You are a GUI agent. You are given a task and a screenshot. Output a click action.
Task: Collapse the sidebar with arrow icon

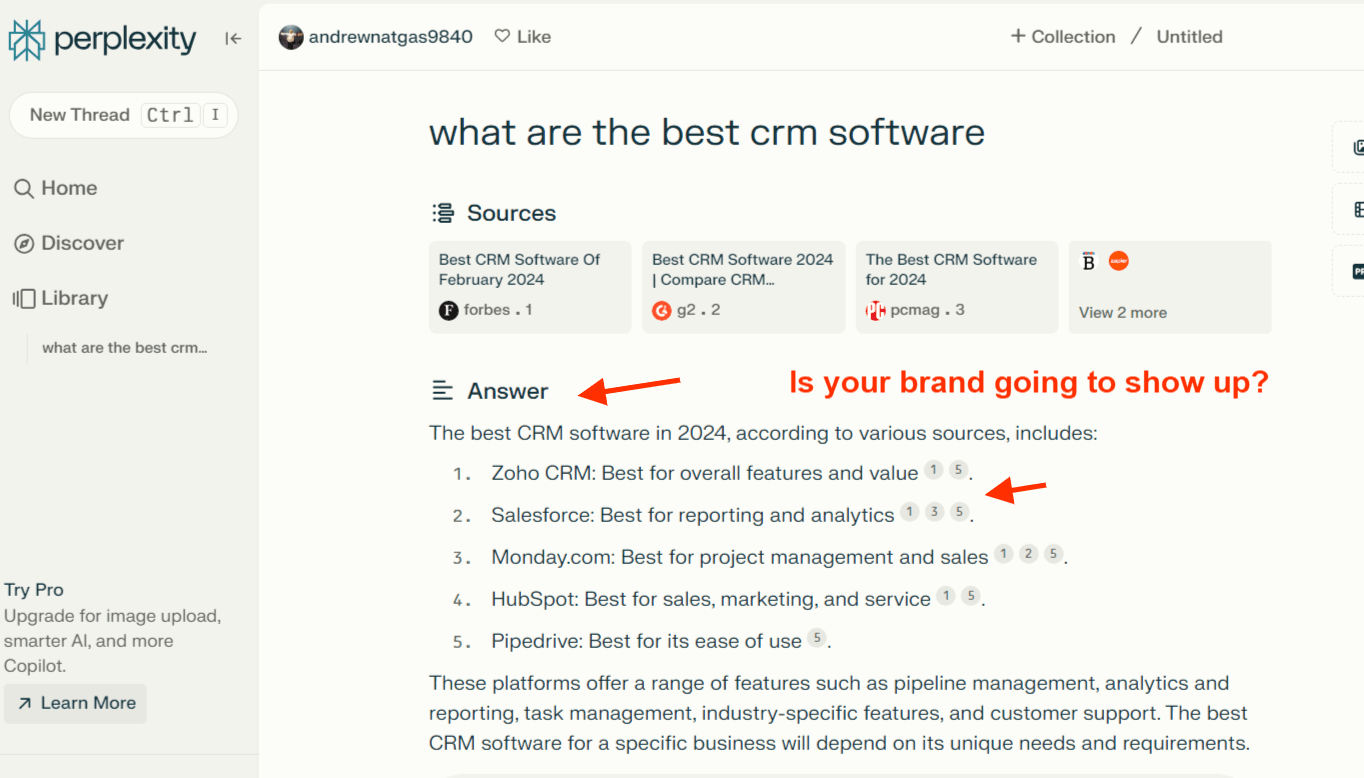click(x=233, y=38)
